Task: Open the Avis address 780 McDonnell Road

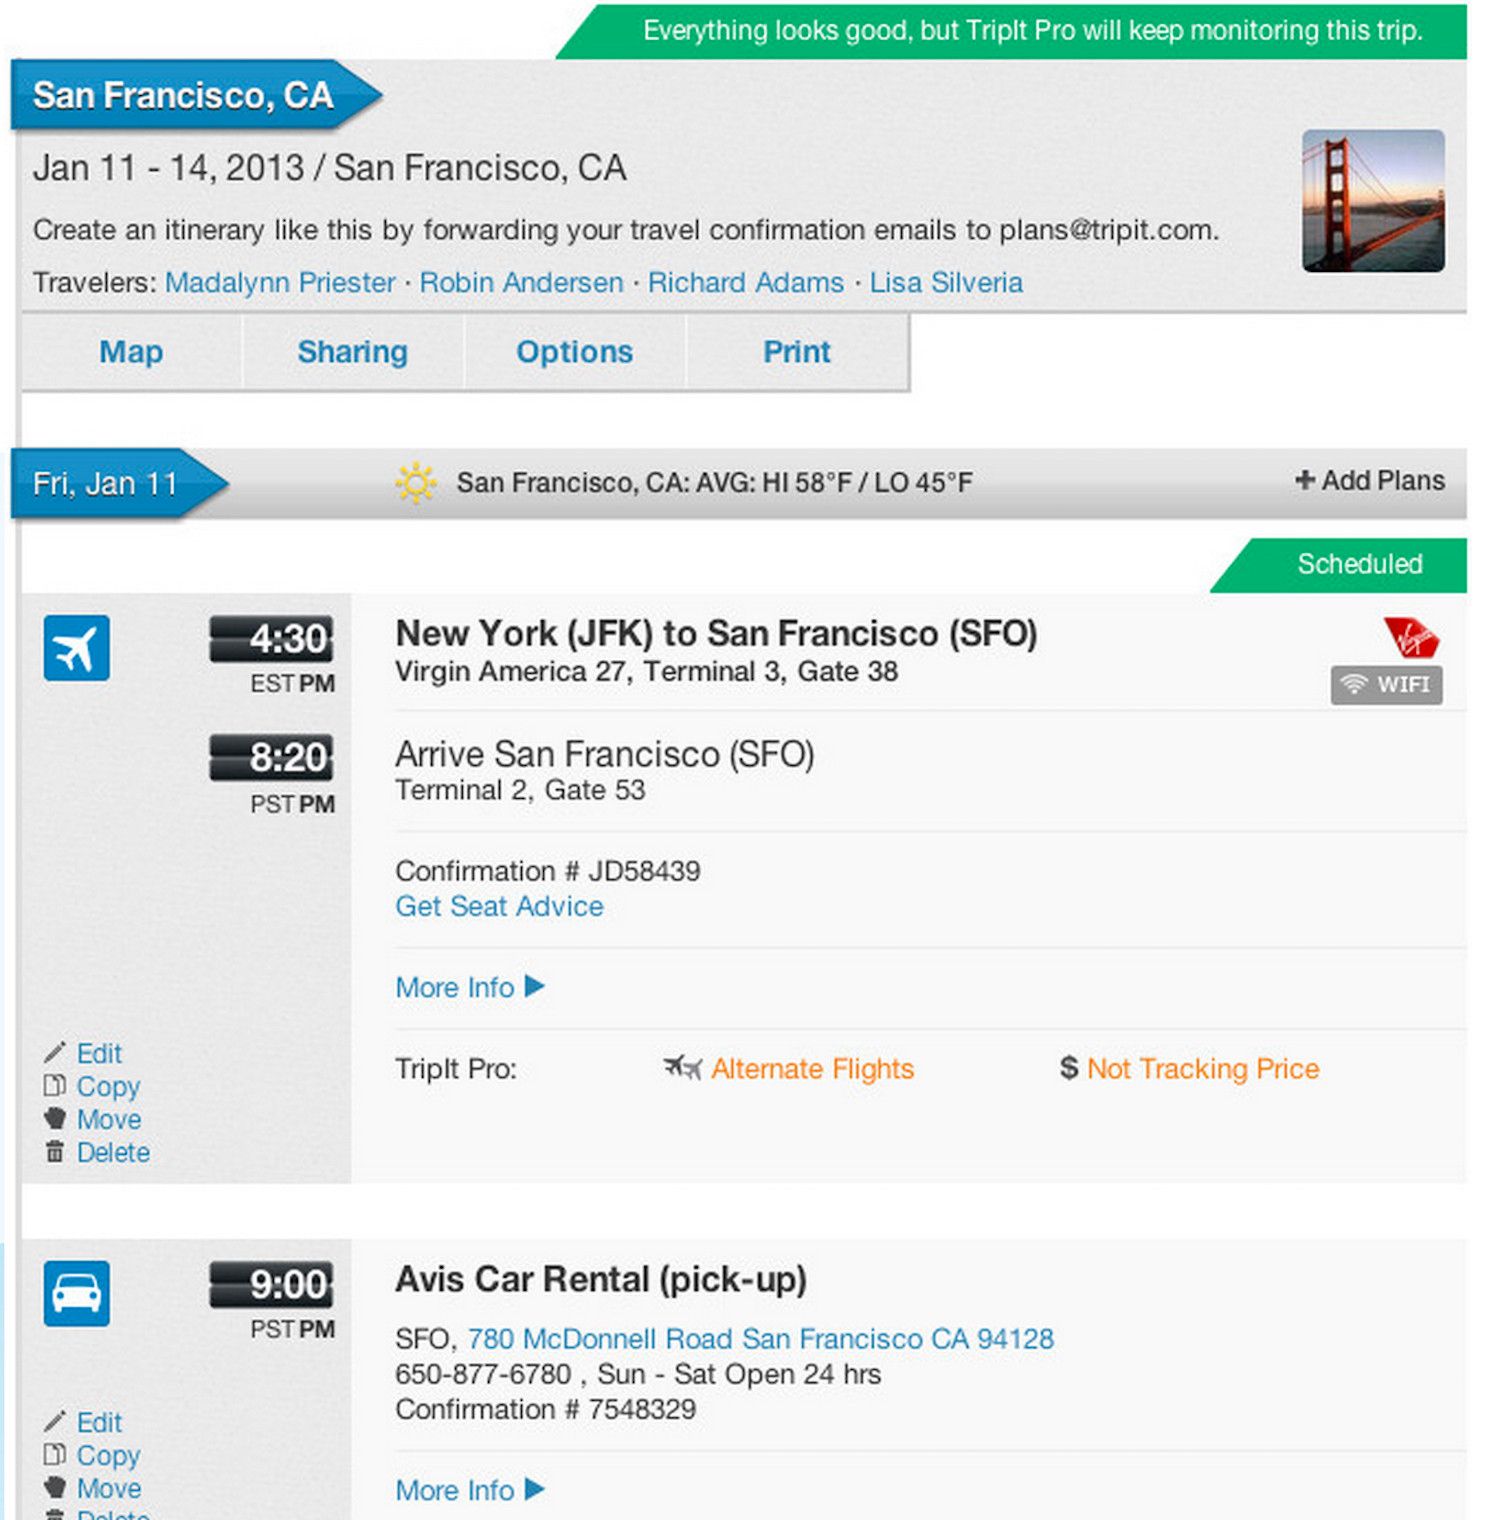Action: pos(760,1339)
